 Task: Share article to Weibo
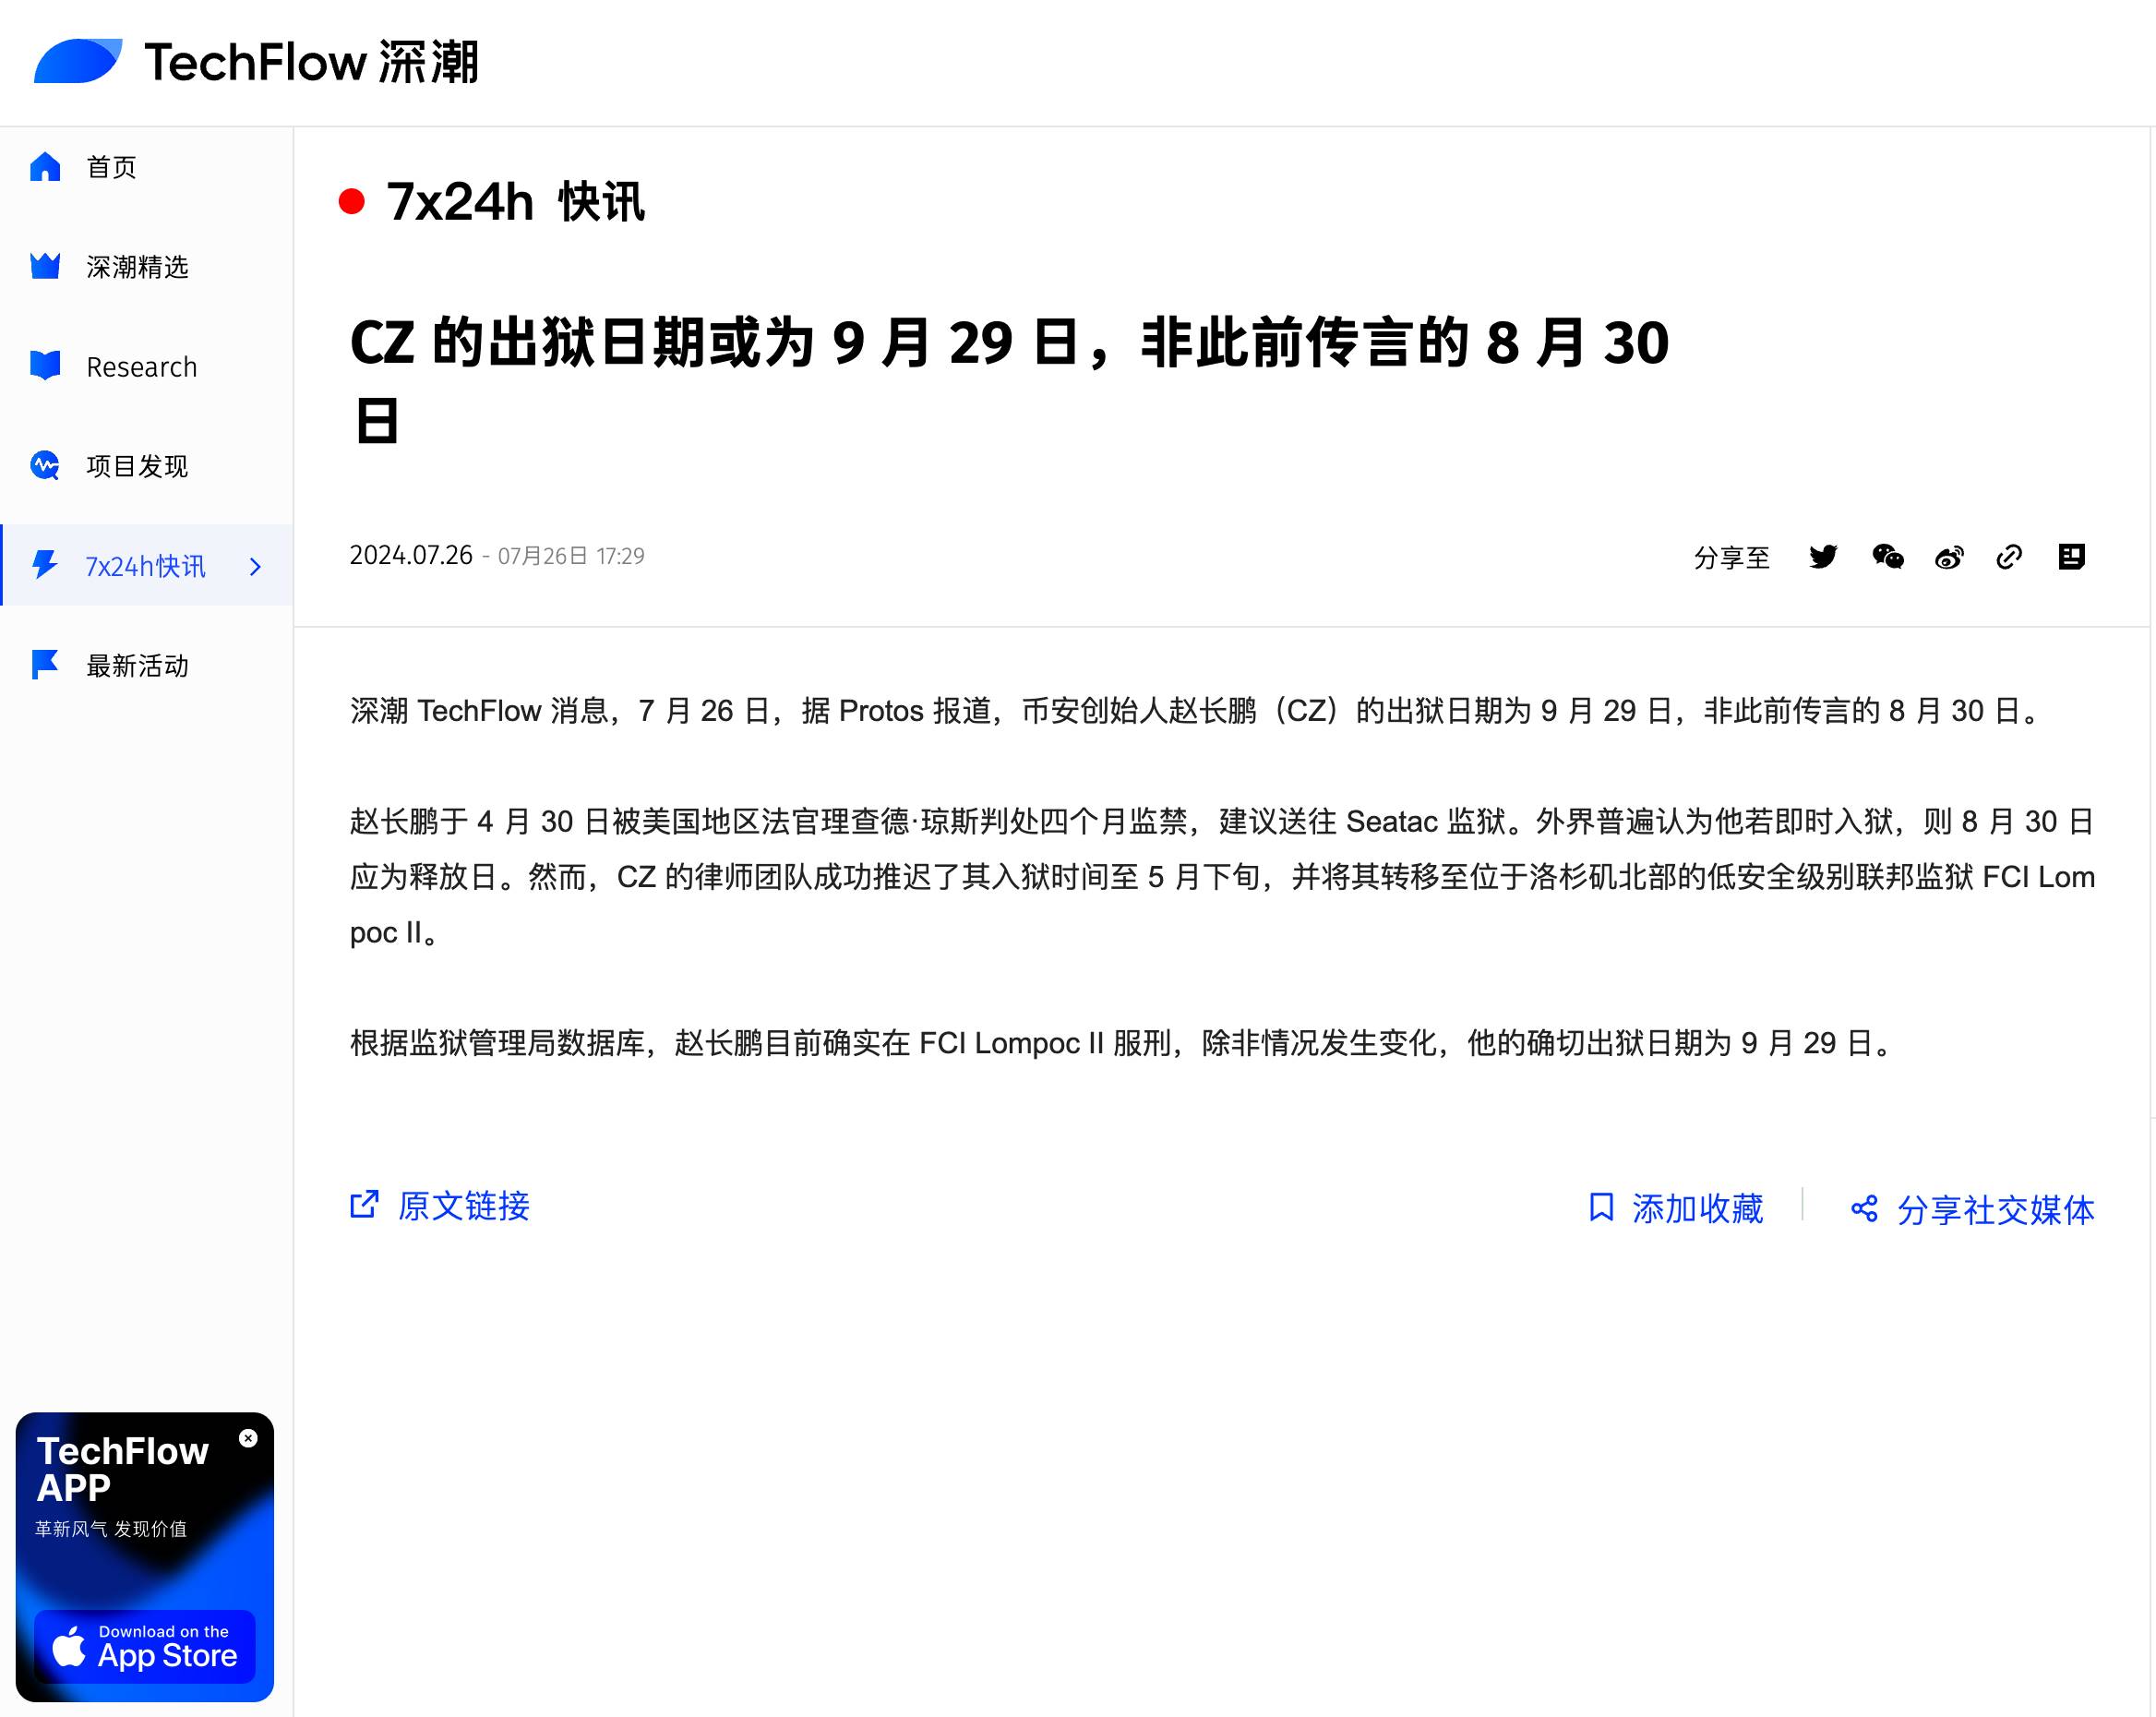1949,557
